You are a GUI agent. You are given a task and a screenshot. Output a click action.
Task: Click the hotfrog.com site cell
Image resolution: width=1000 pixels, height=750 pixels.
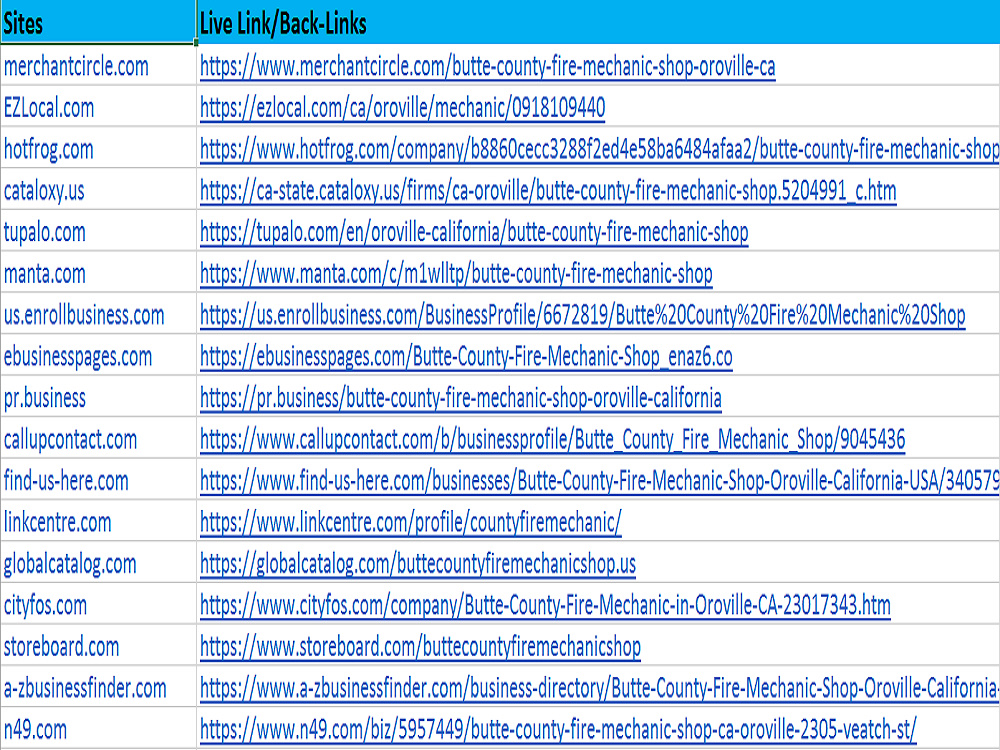click(98, 148)
